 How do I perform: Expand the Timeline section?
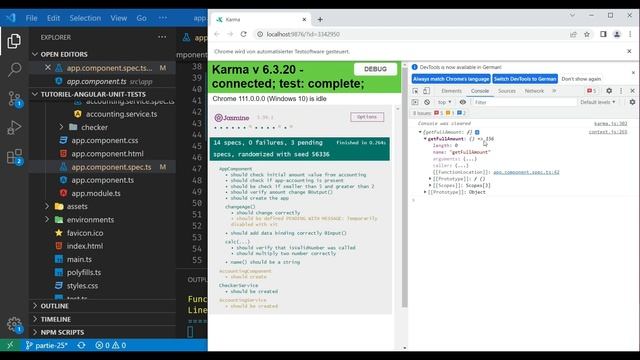coord(35,319)
